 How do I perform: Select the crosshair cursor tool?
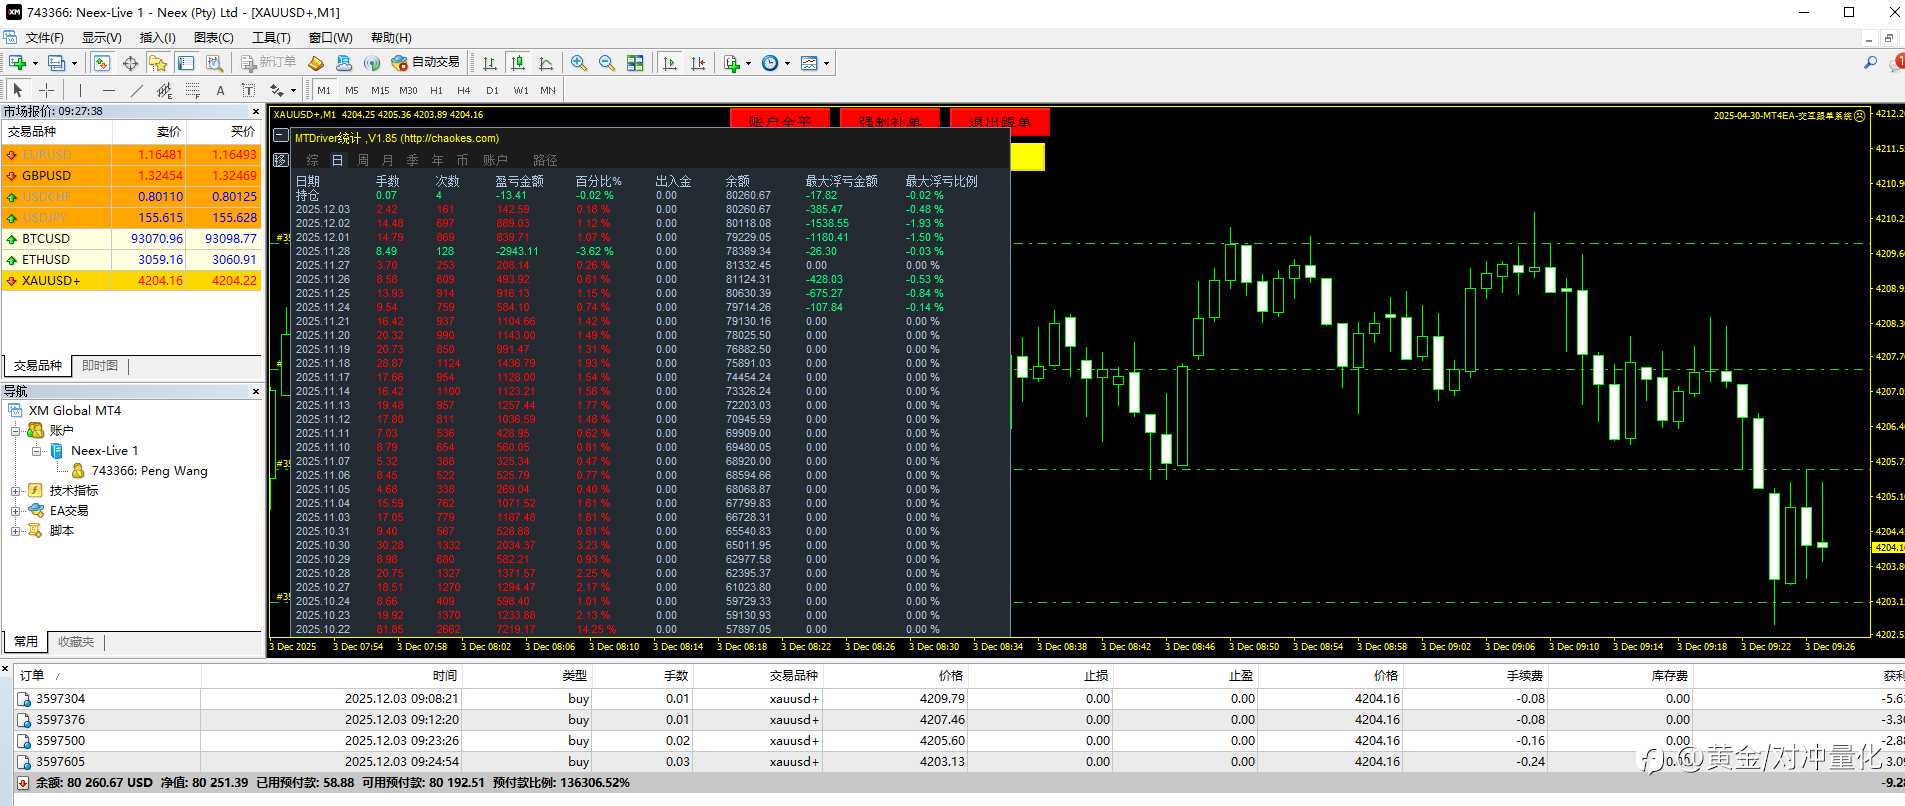pyautogui.click(x=46, y=90)
